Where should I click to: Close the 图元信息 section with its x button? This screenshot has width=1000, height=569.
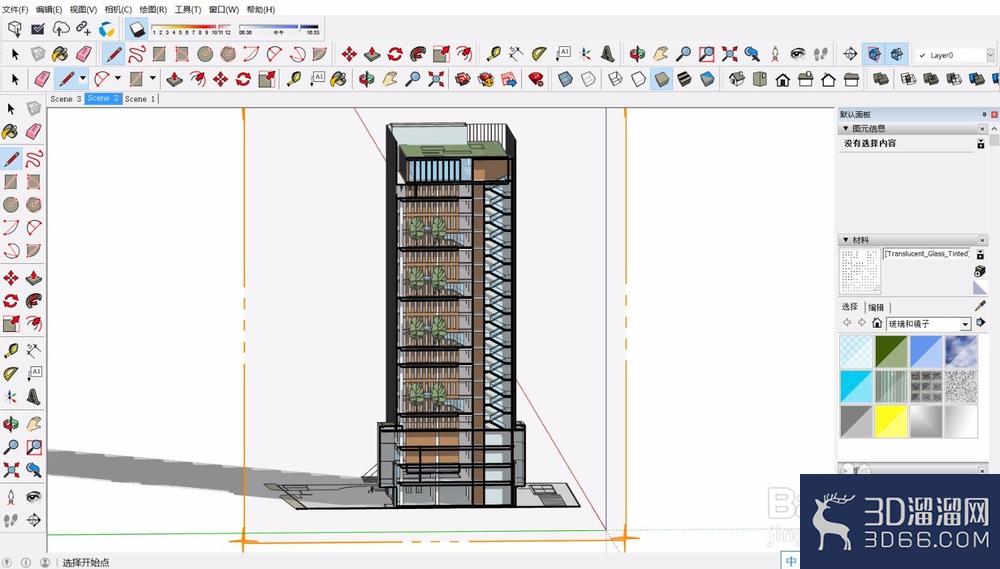[982, 129]
